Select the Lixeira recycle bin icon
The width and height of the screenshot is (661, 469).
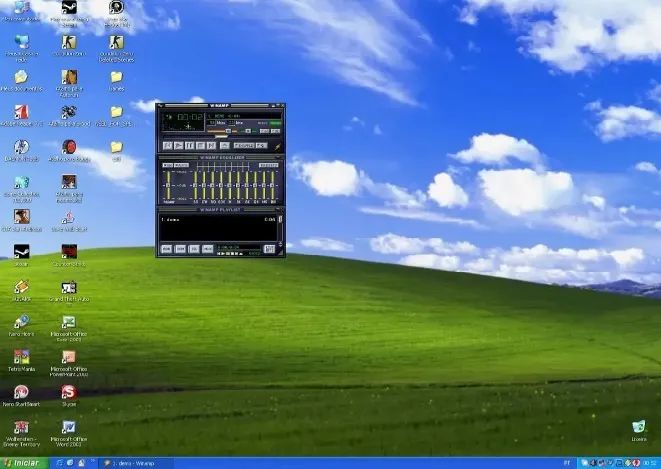tap(639, 430)
